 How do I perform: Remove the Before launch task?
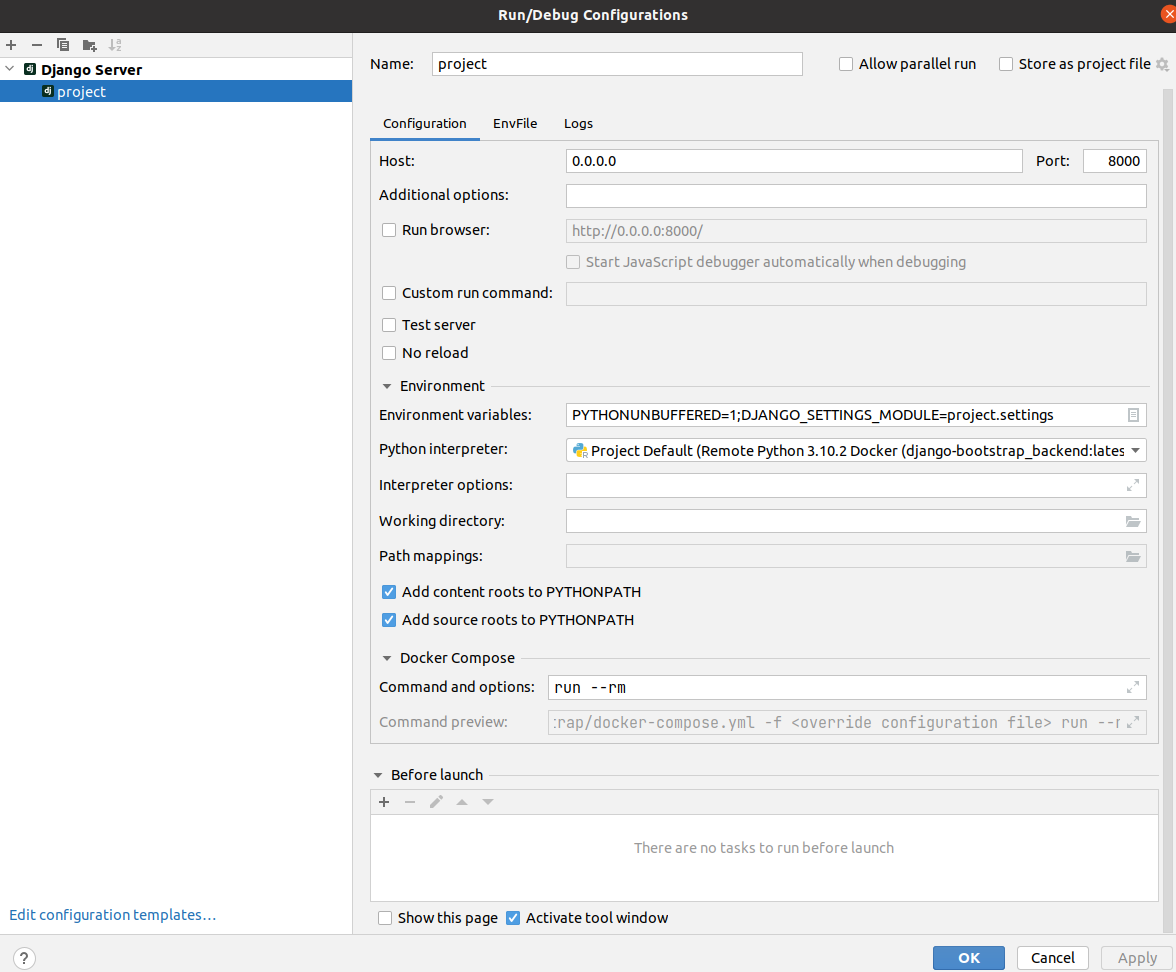410,802
